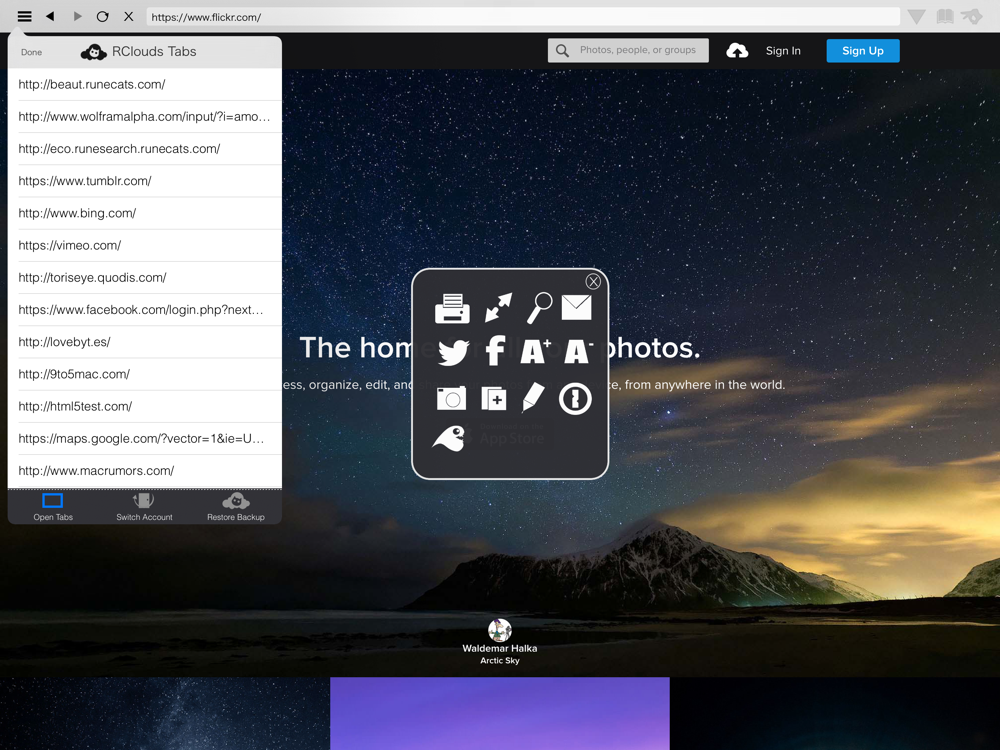Open the https://vimeo.com/ entry
The image size is (1000, 750).
145,246
